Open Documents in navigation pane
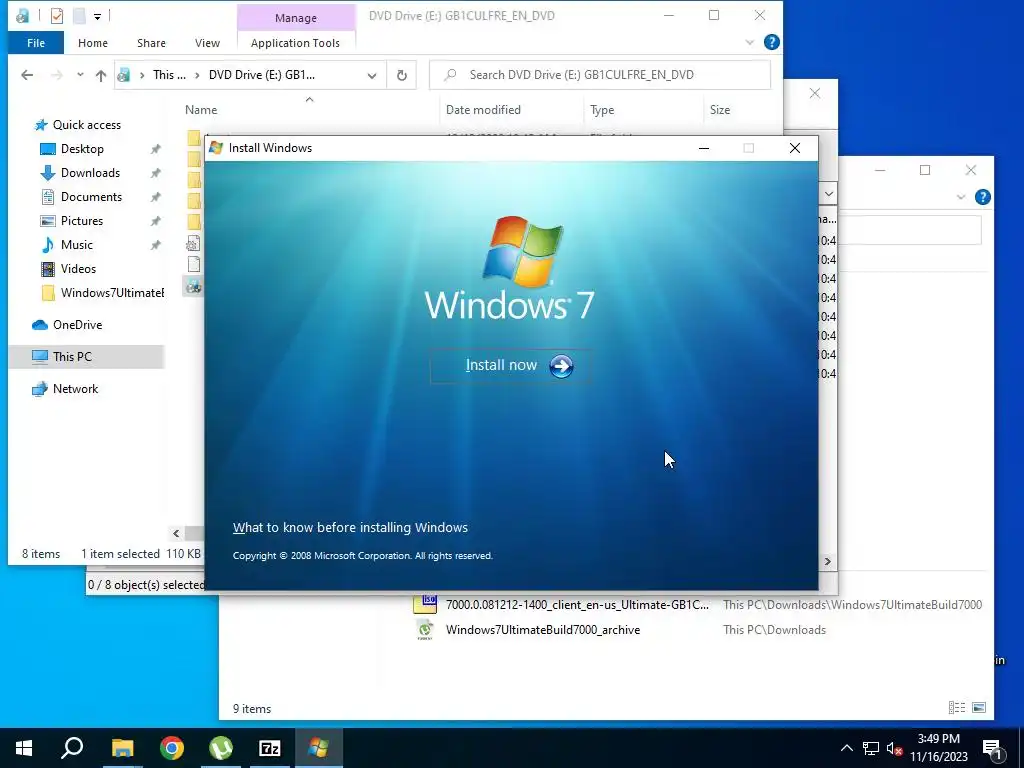Image resolution: width=1024 pixels, height=768 pixels. [x=91, y=197]
